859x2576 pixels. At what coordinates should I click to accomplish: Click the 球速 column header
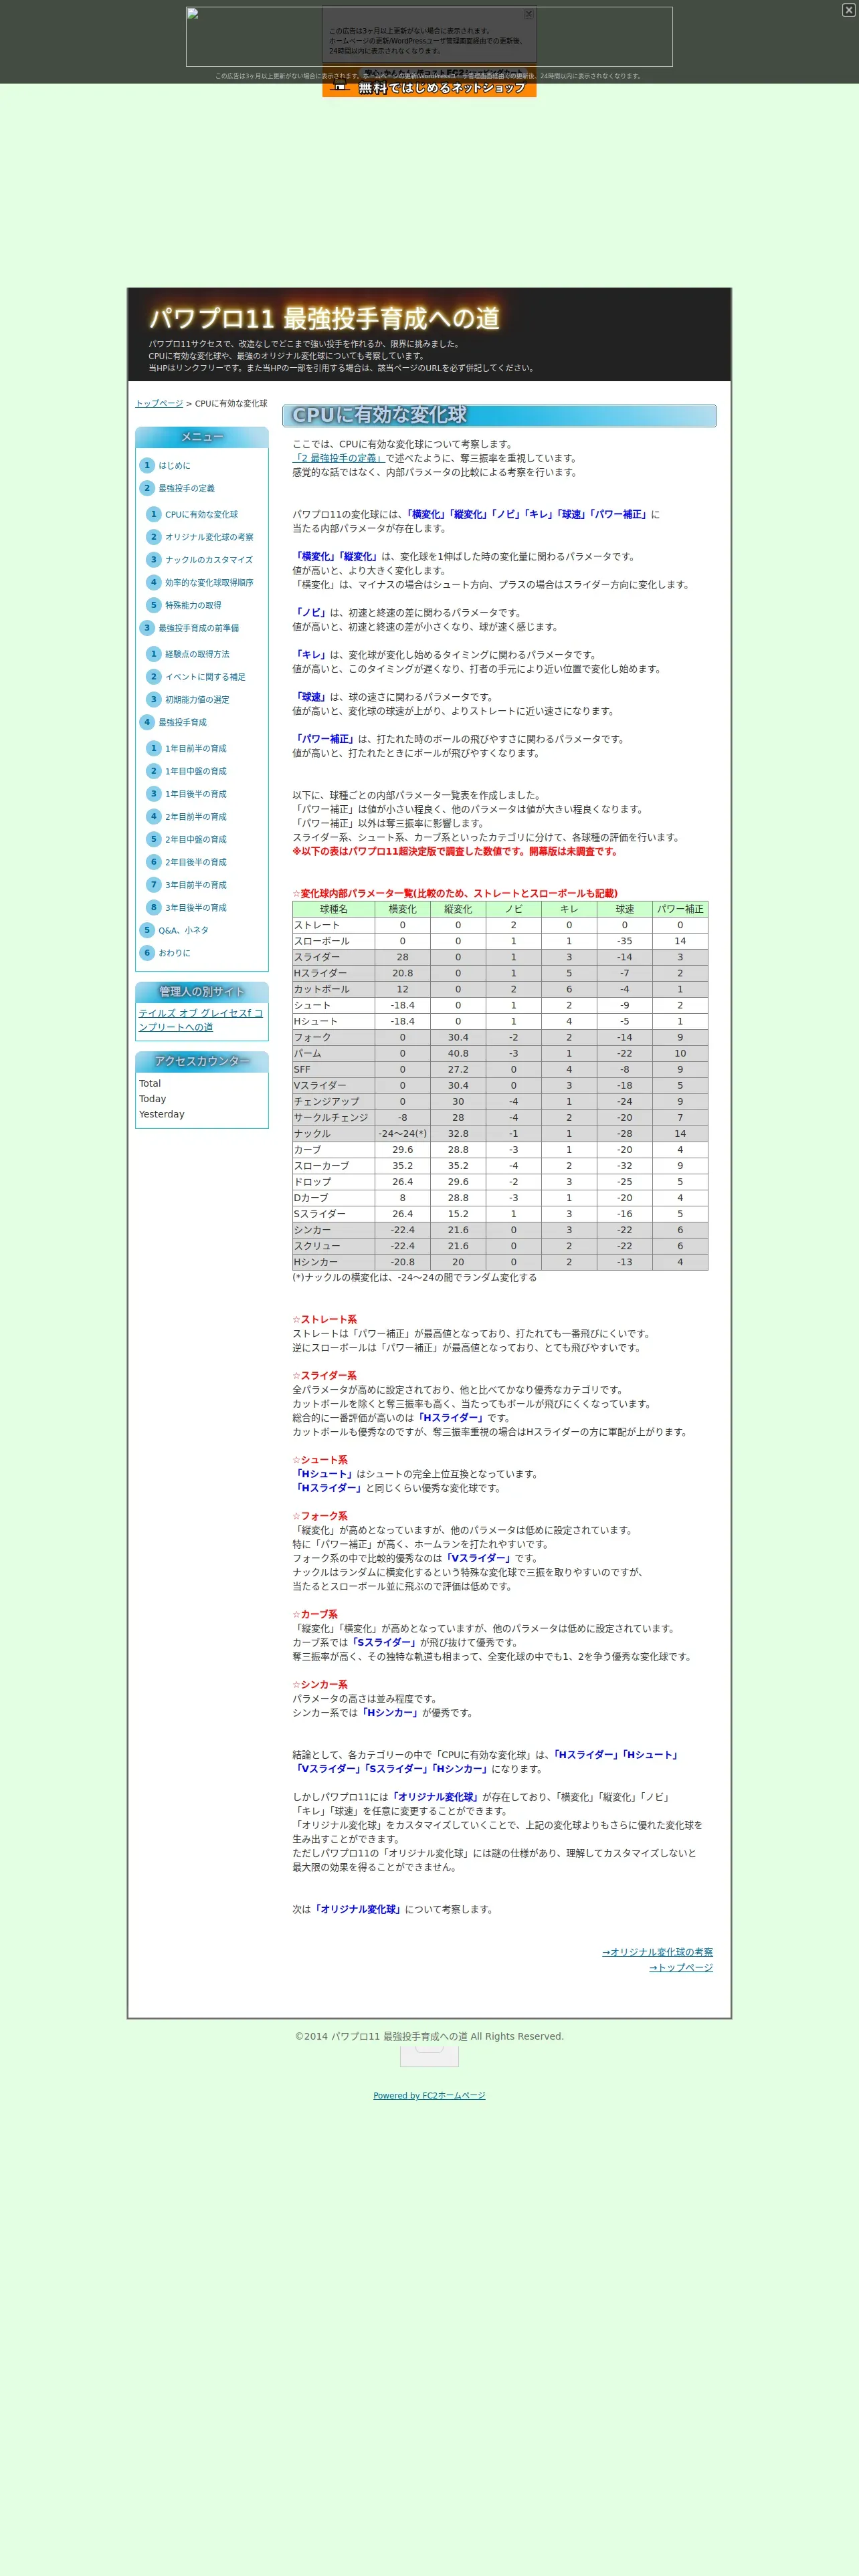(x=625, y=909)
